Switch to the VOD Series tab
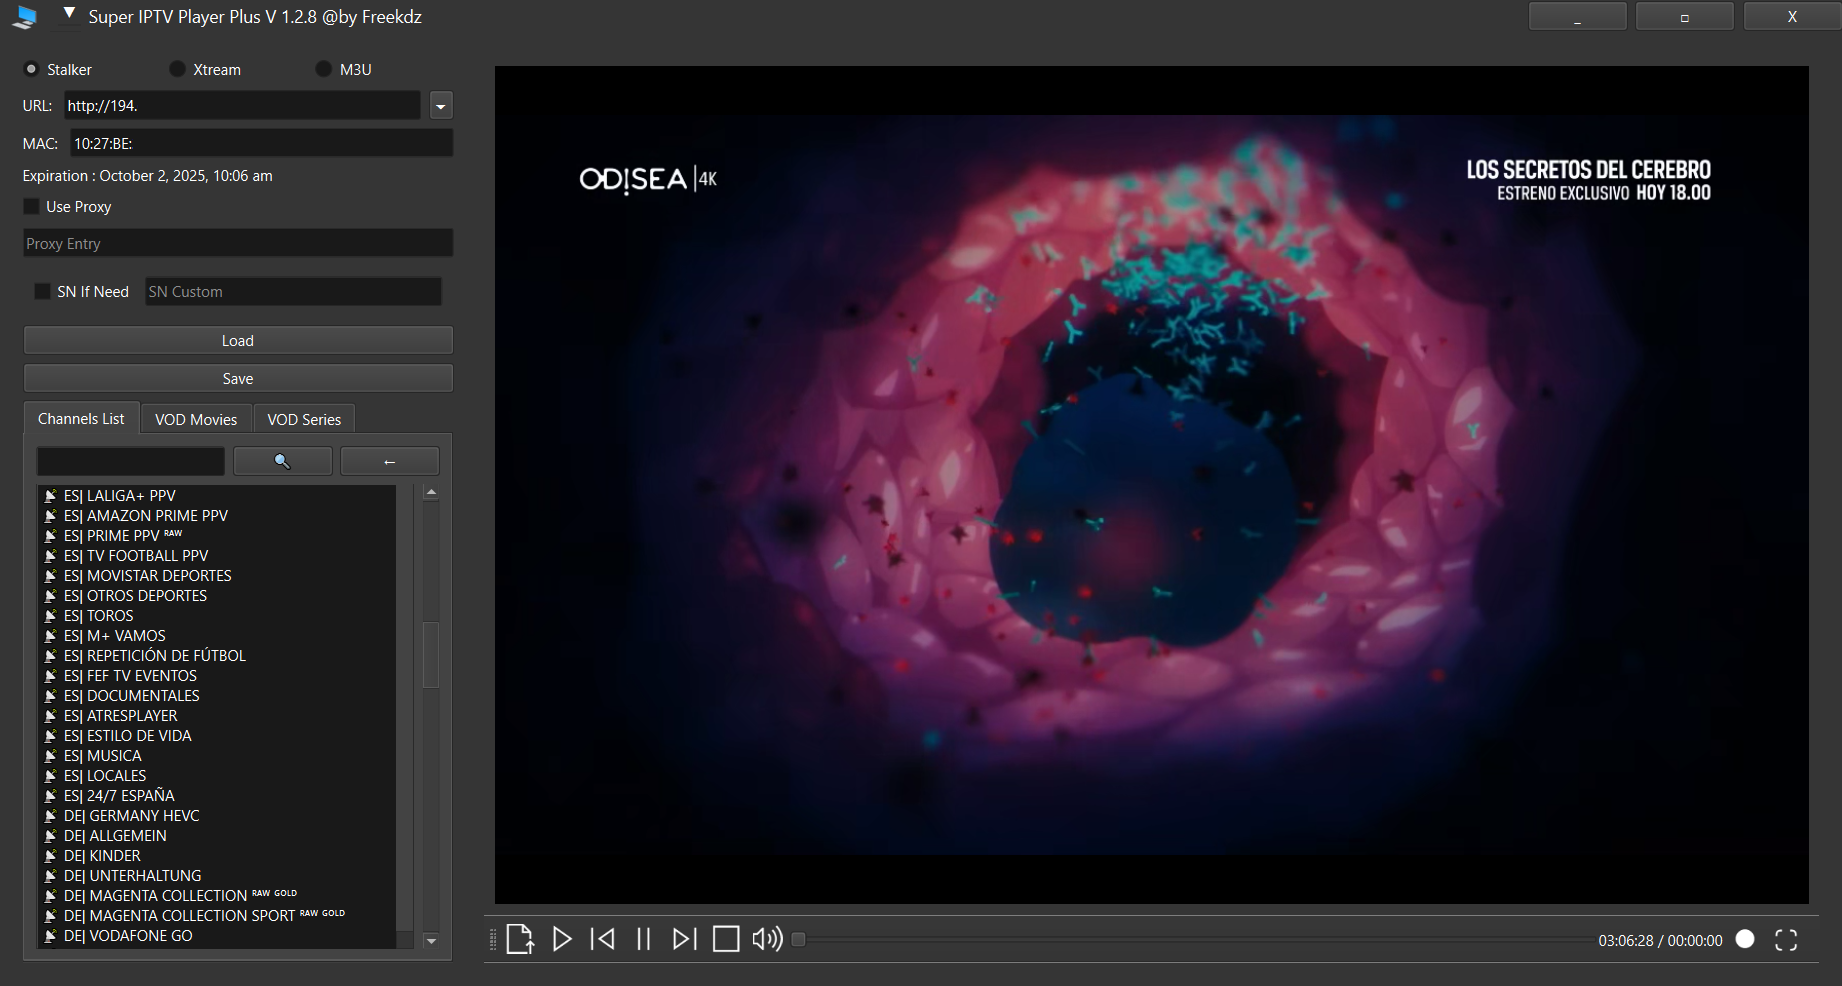 (304, 420)
